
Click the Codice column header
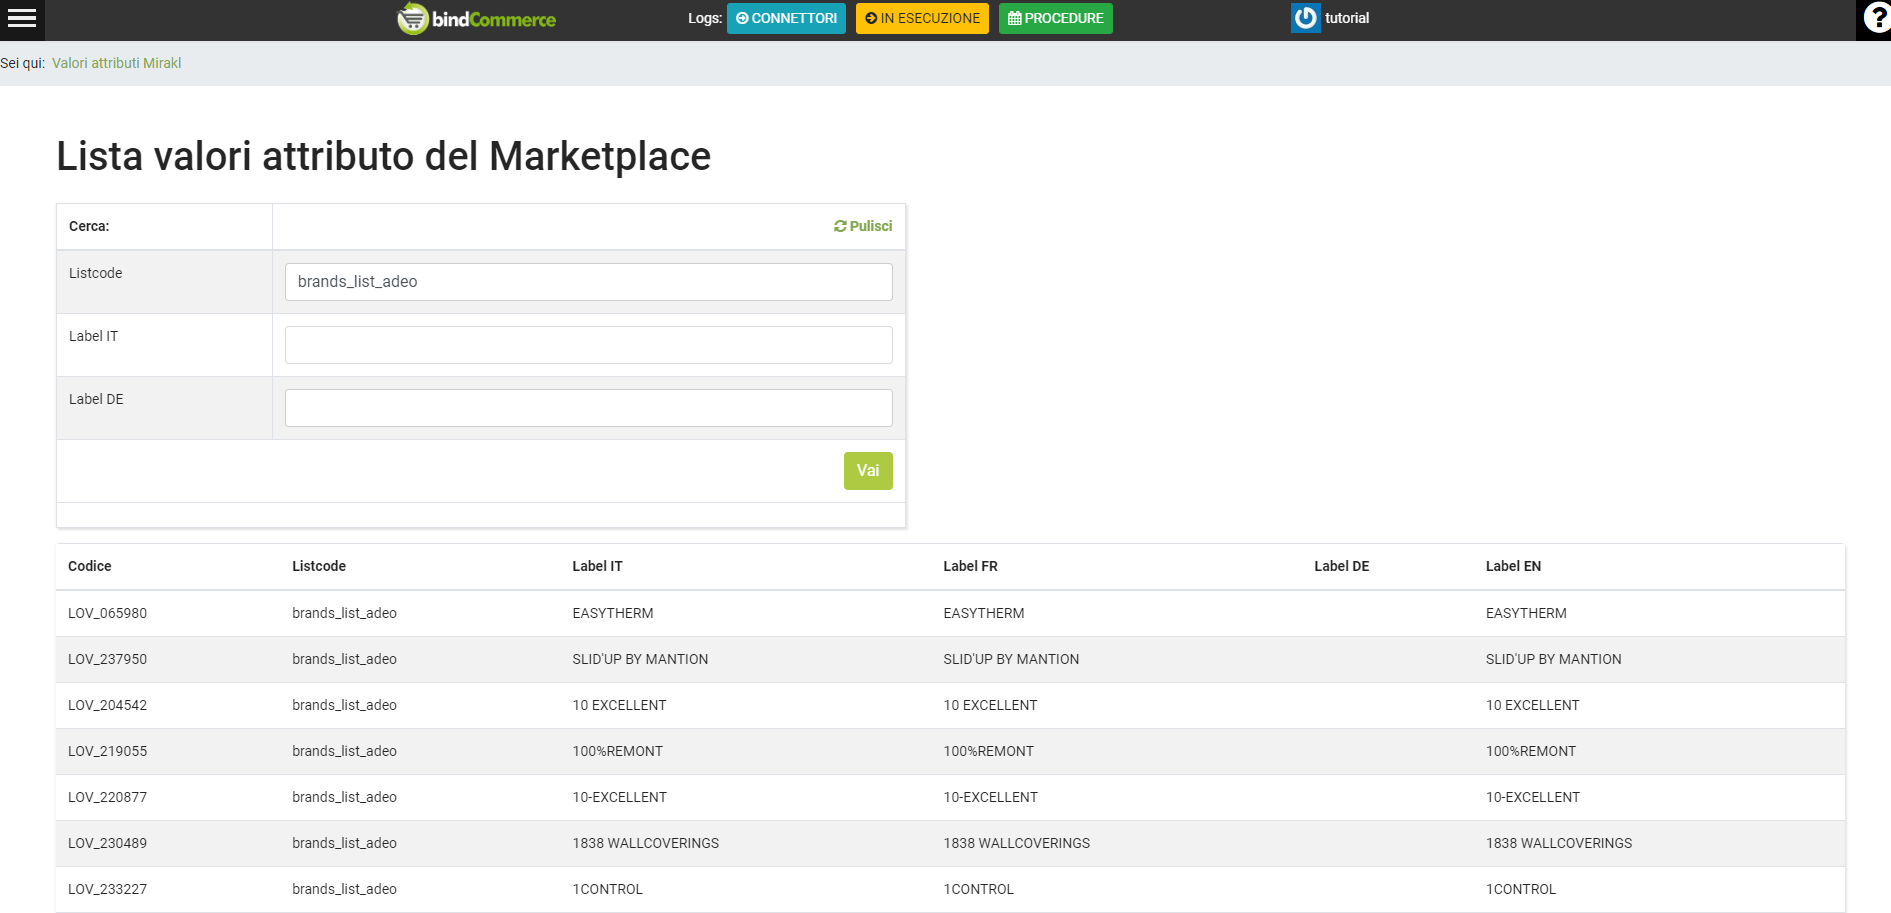90,566
